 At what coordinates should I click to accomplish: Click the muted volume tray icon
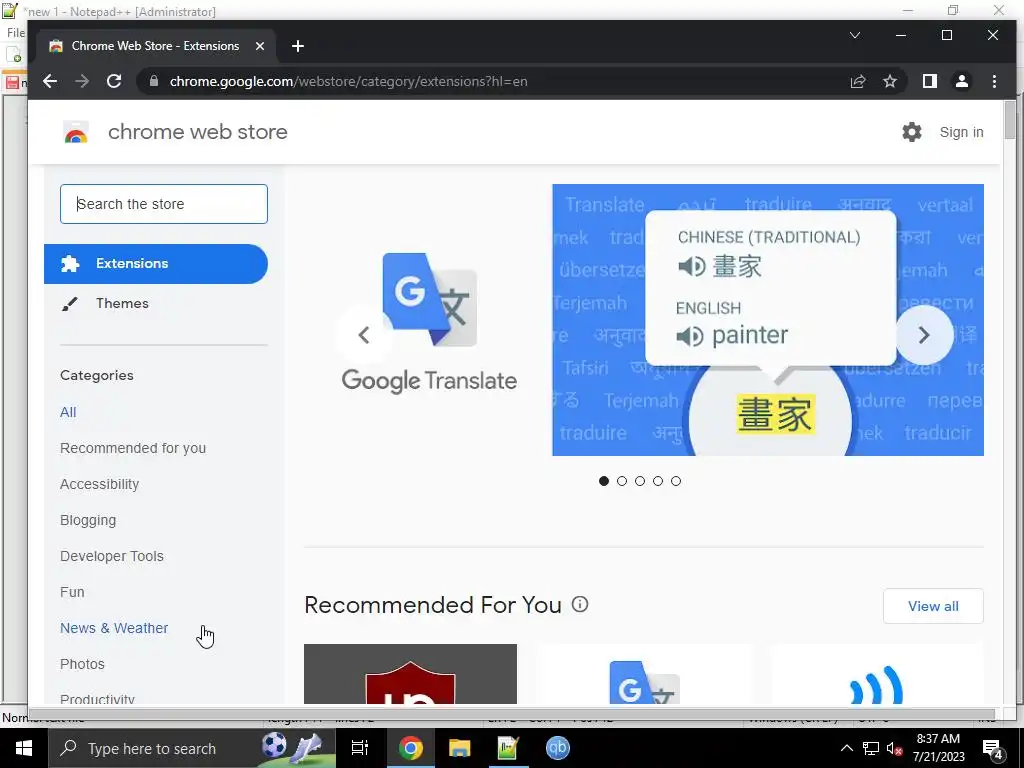(894, 748)
